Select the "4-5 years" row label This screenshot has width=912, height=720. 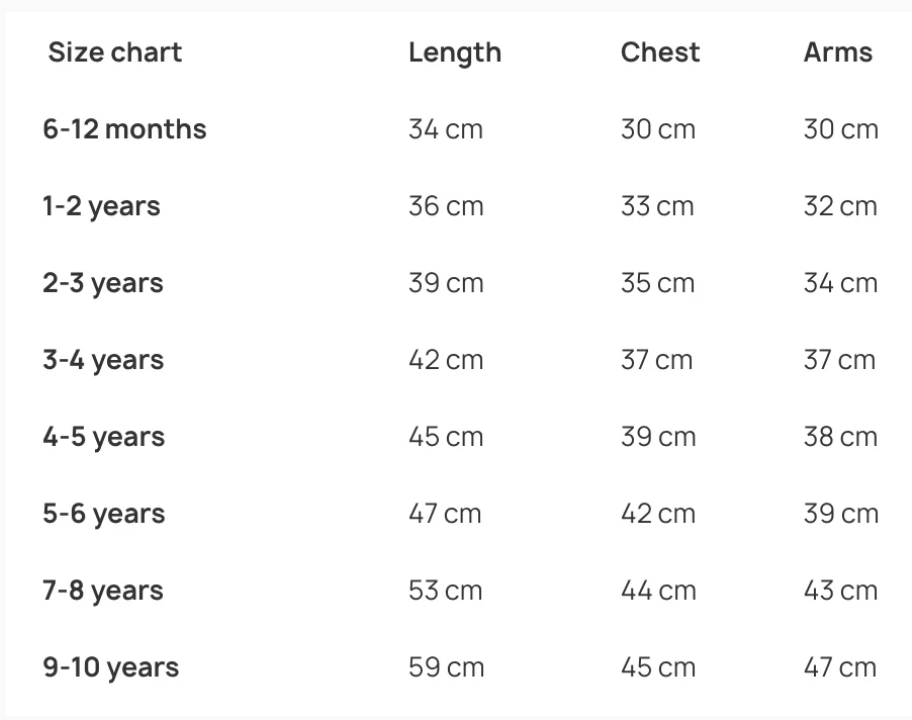coord(103,437)
